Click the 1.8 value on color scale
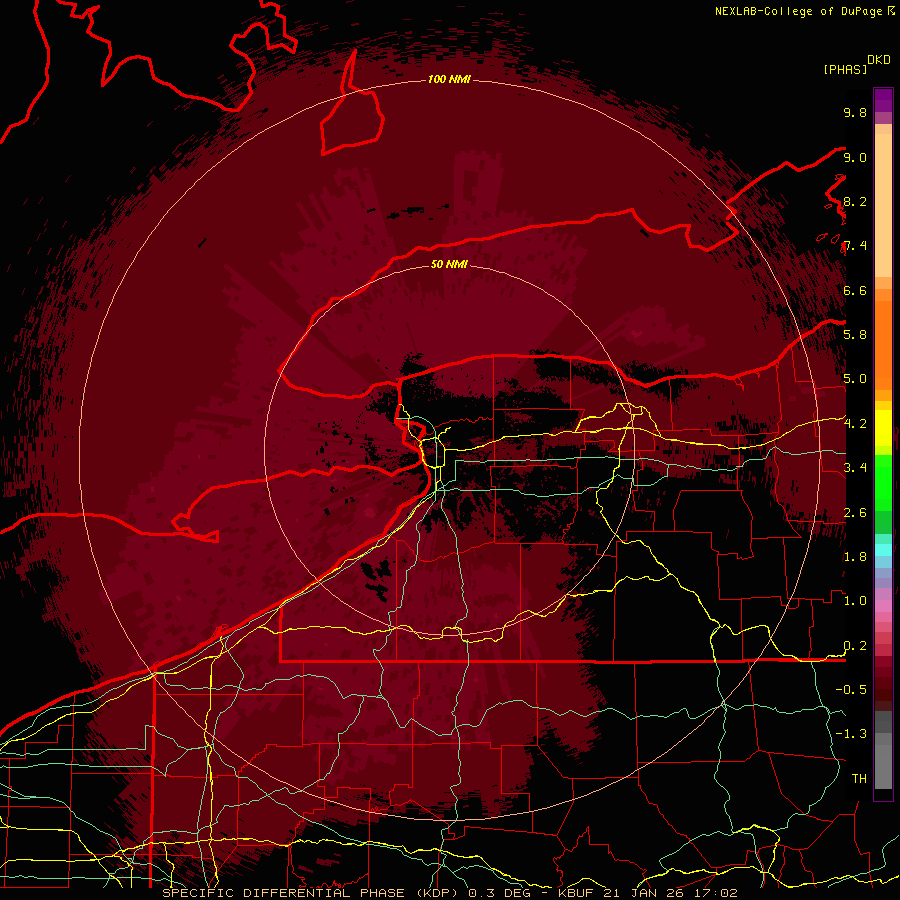The height and width of the screenshot is (900, 900). pyautogui.click(x=855, y=556)
